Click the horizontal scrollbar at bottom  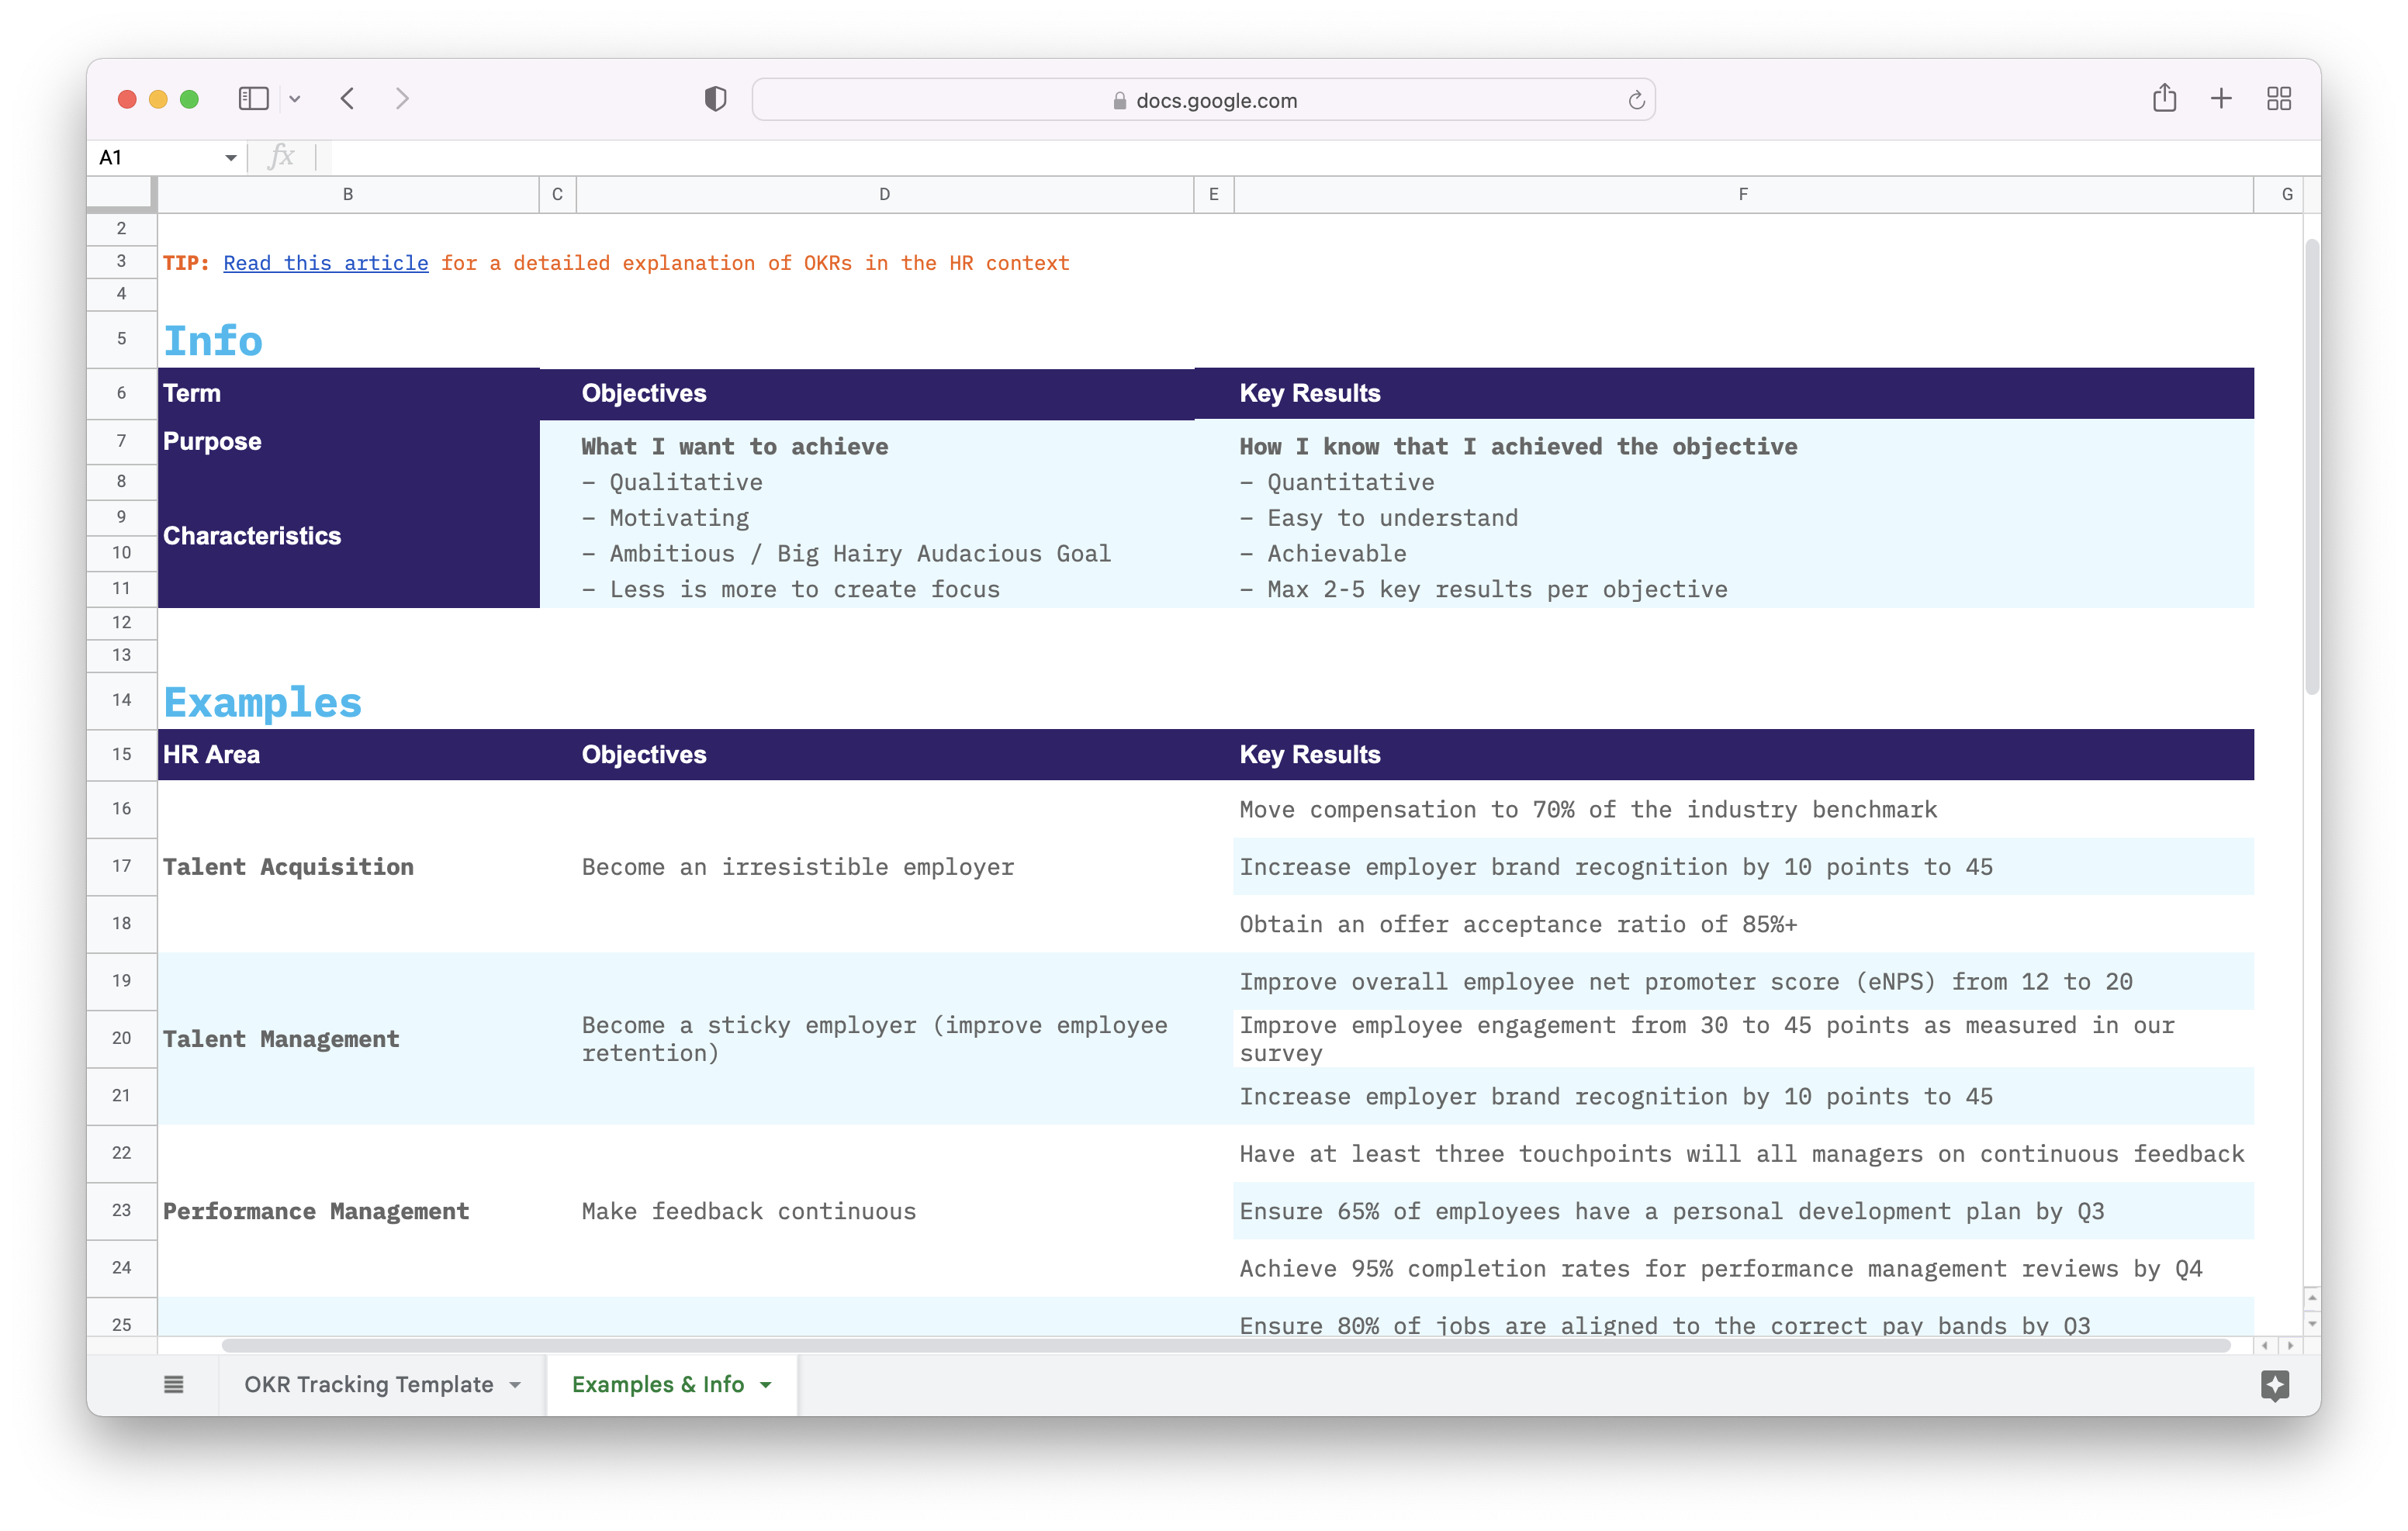[1225, 1345]
